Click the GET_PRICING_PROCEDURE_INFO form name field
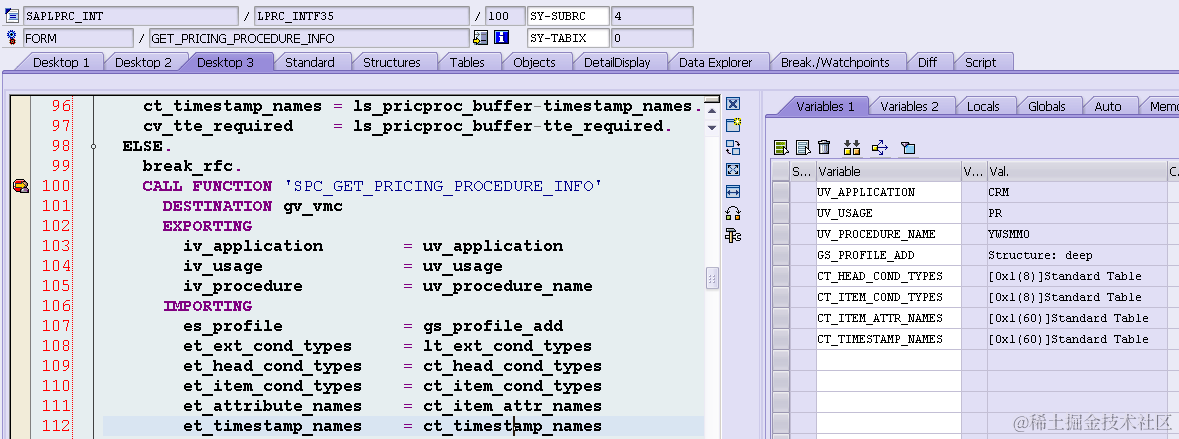 (x=309, y=38)
